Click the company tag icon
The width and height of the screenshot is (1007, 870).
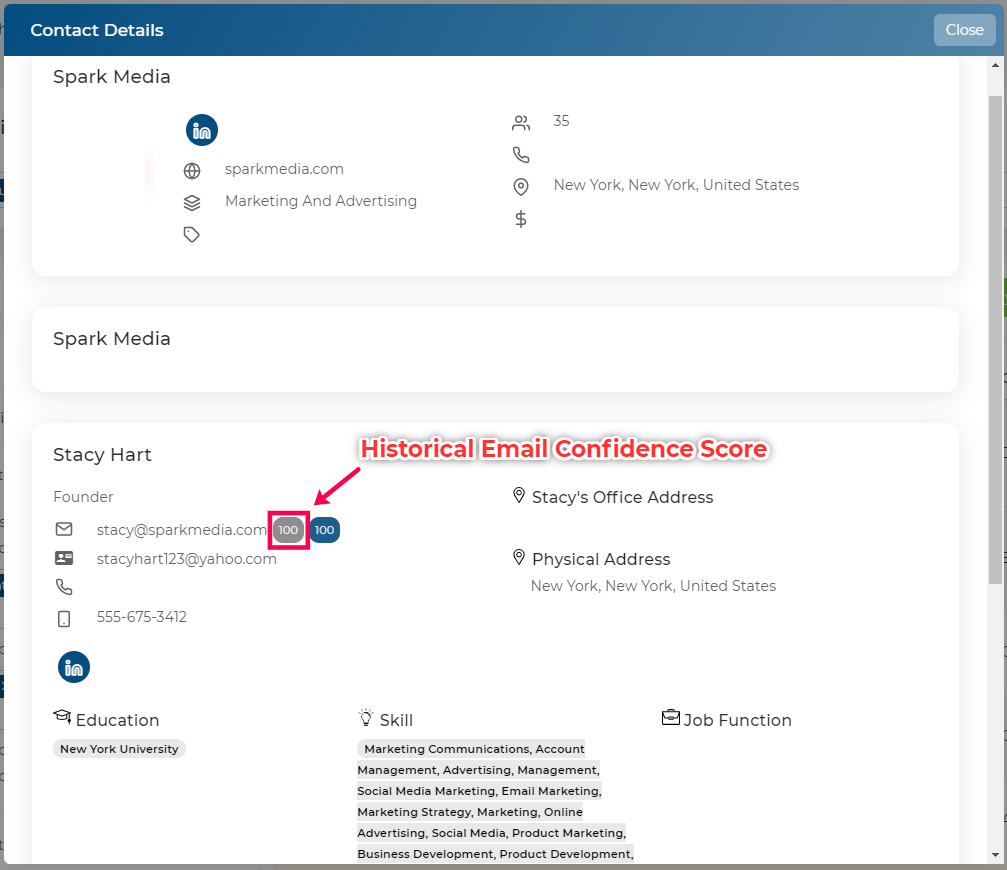[x=191, y=234]
